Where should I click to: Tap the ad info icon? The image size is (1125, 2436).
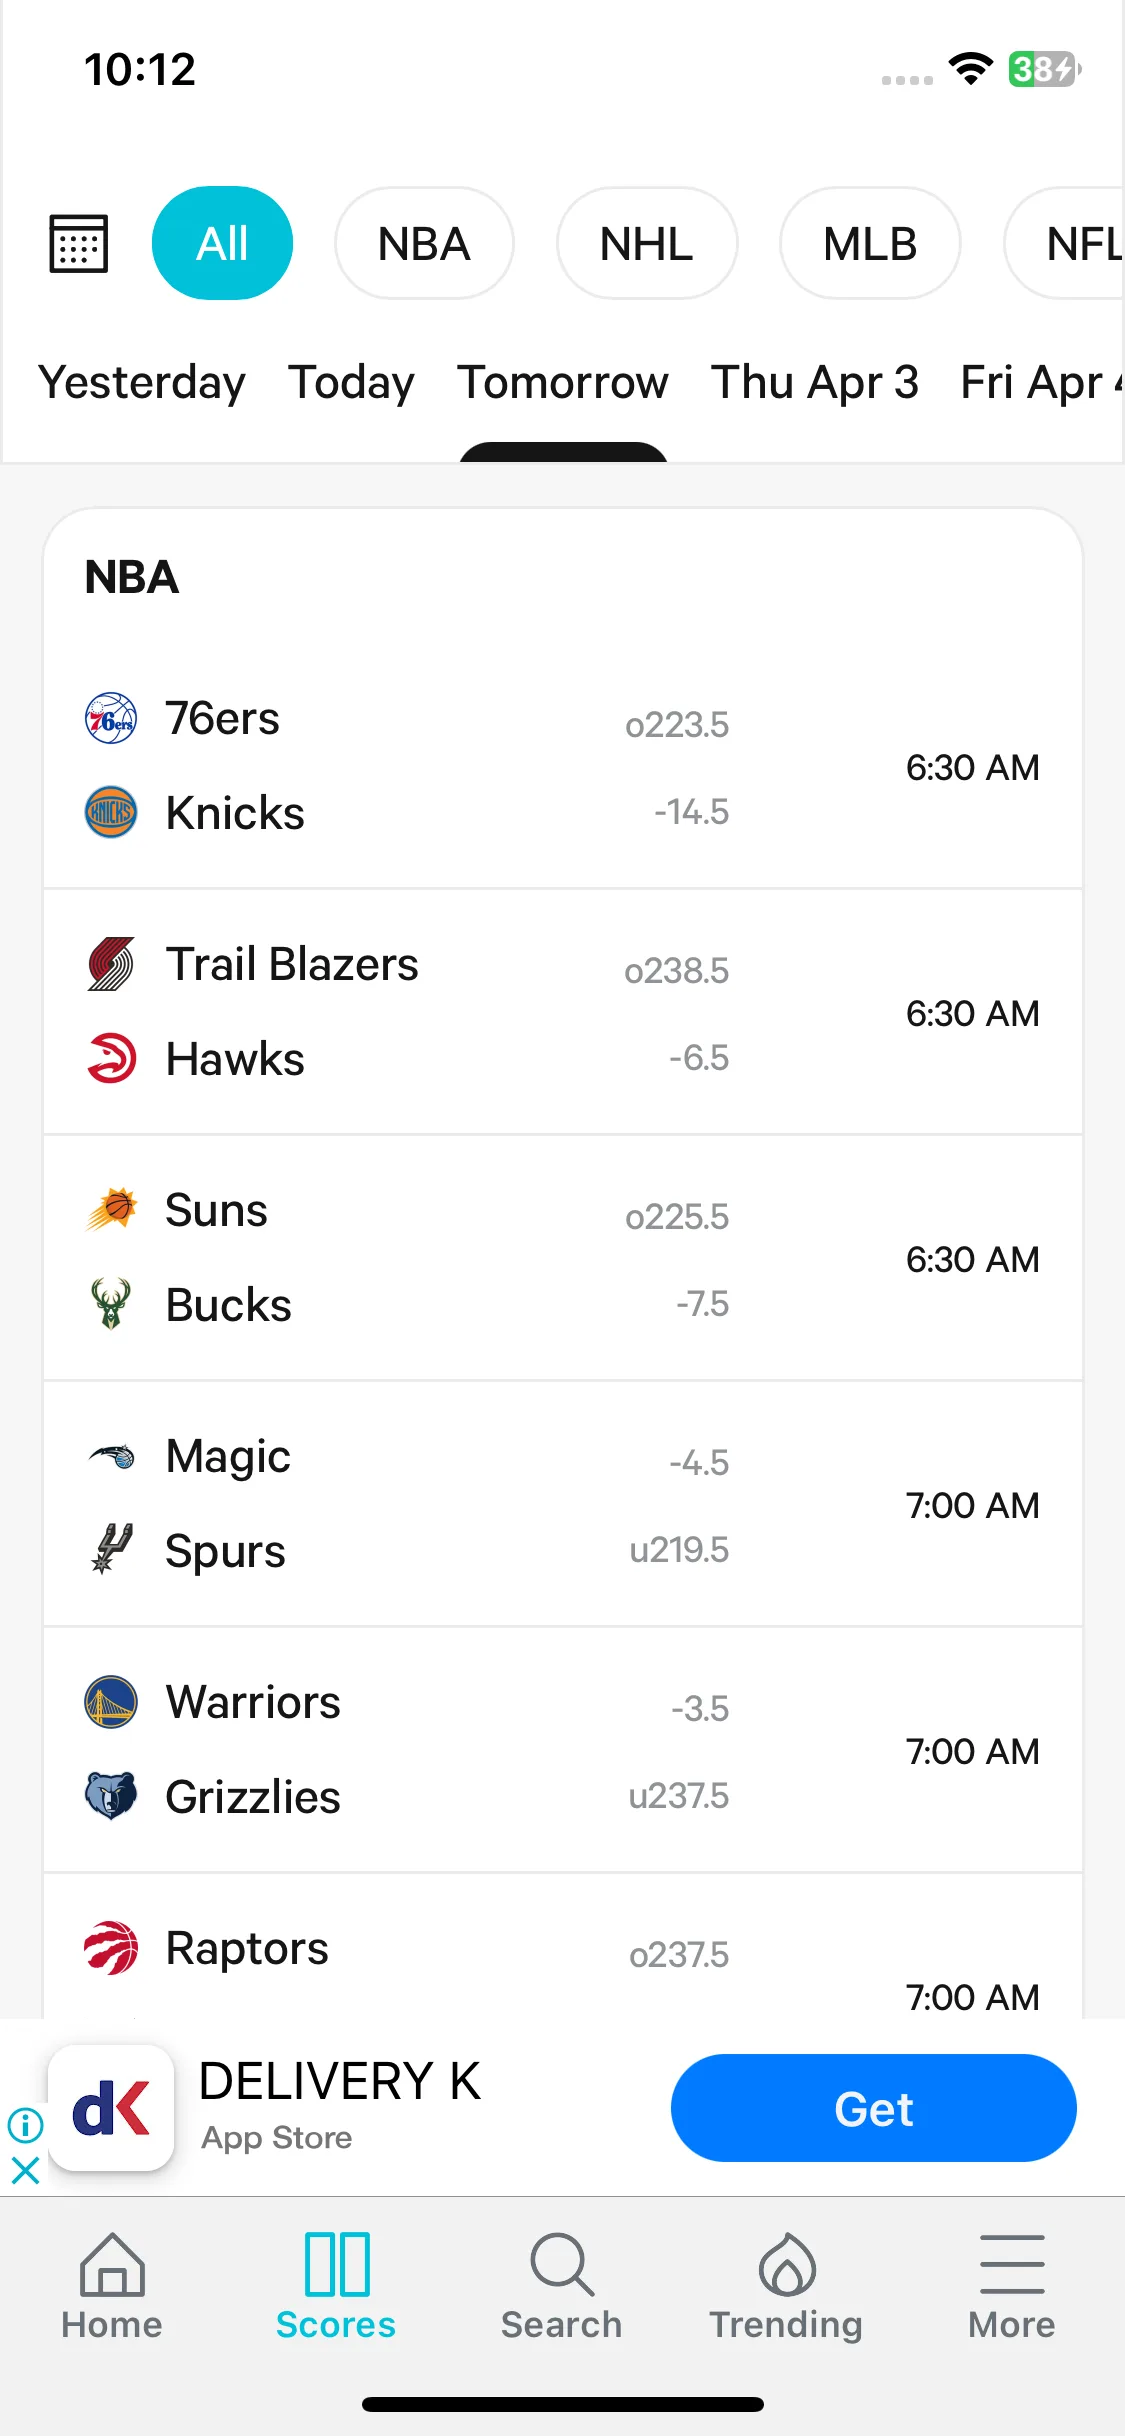[x=25, y=2124]
